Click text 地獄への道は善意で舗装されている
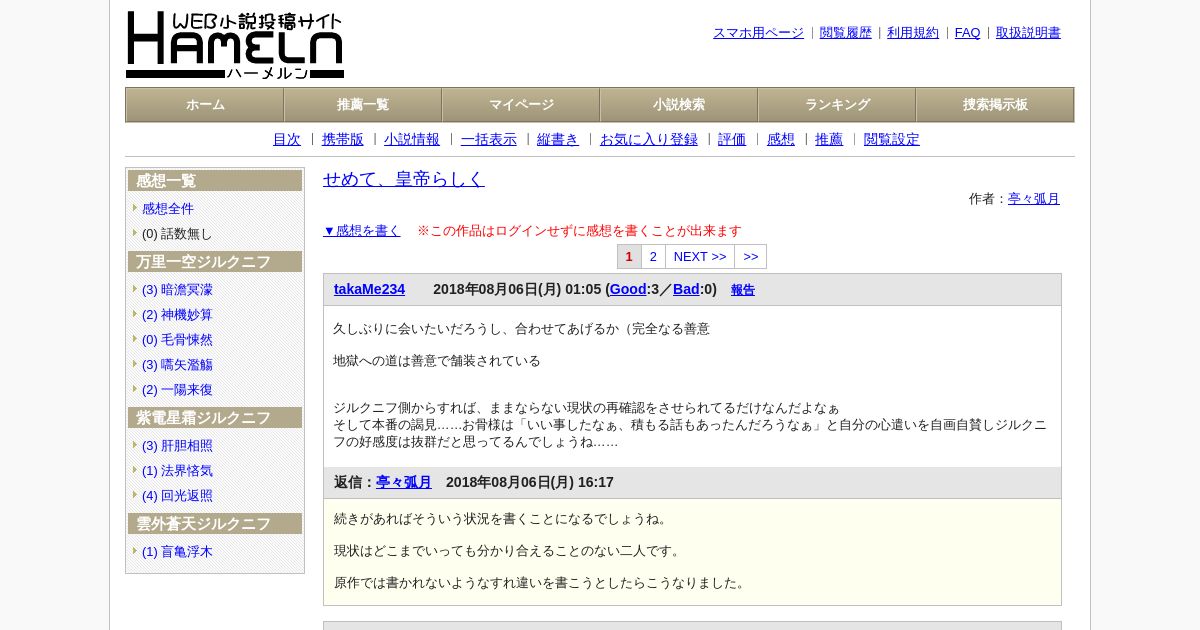 pos(437,361)
